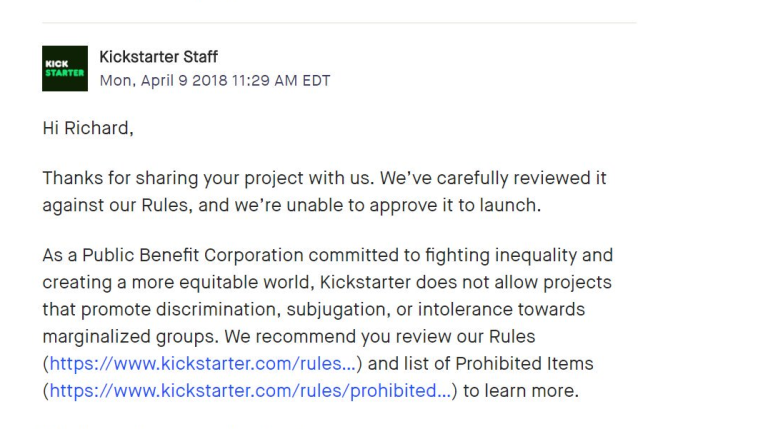The height and width of the screenshot is (429, 768).
Task: Click 'to learn more.' at message end
Action: (520, 391)
